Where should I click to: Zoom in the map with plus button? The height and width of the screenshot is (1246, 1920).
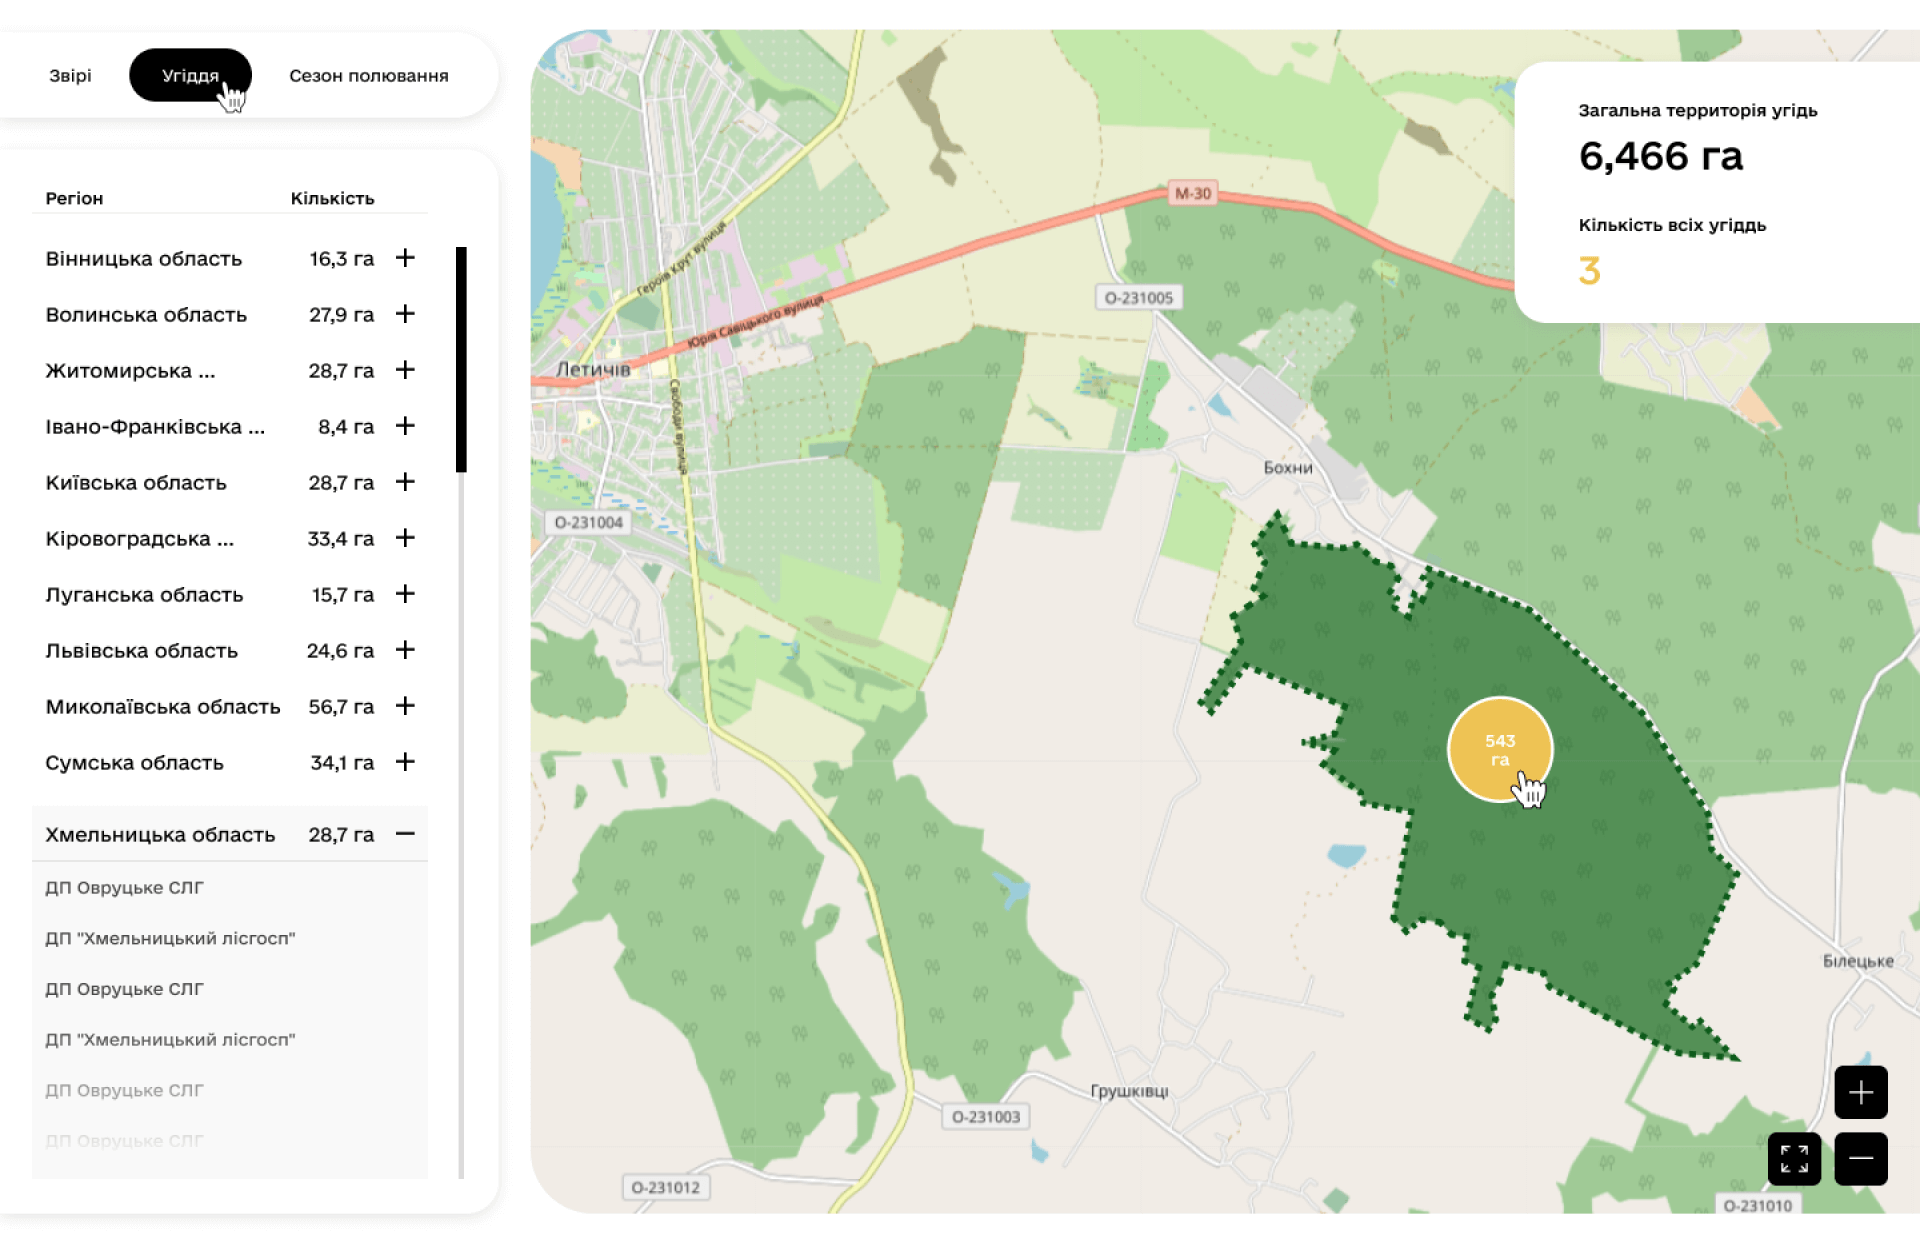point(1860,1092)
